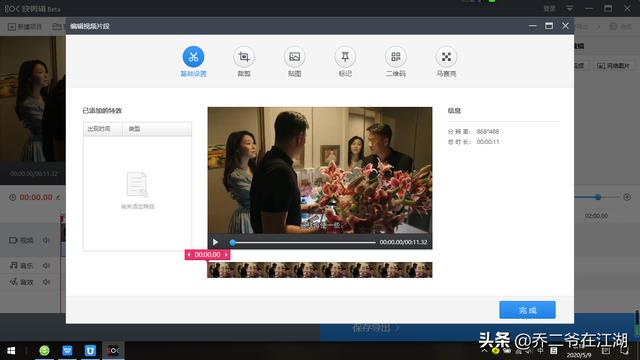Select the 基础设置 scissors tab

coord(193,61)
